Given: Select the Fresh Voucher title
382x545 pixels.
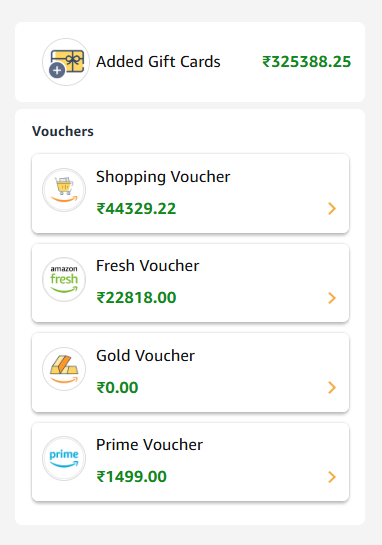Looking at the screenshot, I should coord(147,266).
